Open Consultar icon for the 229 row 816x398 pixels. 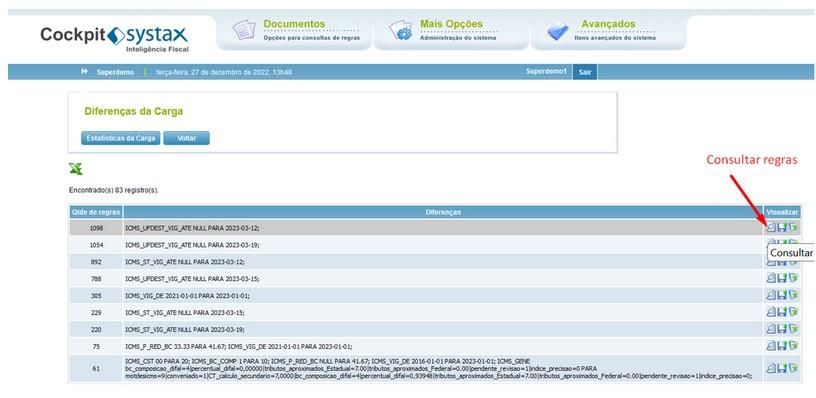point(771,312)
